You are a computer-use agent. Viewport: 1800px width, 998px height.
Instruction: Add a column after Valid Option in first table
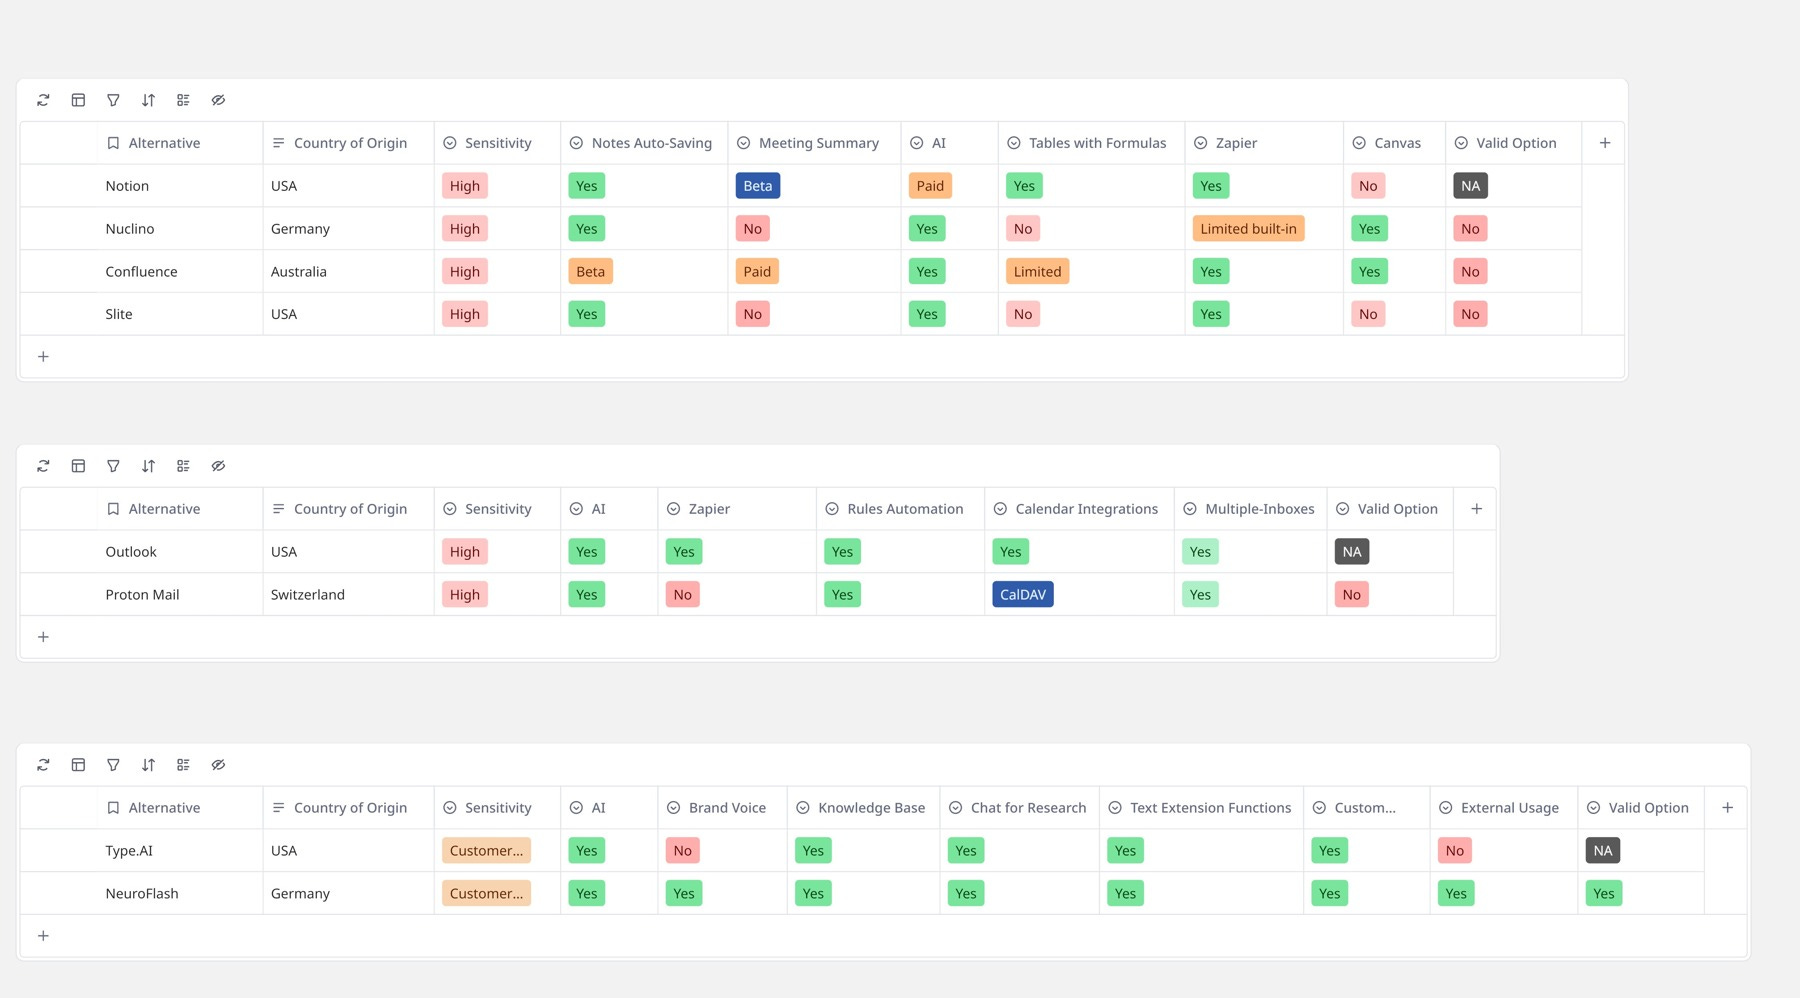(1605, 143)
